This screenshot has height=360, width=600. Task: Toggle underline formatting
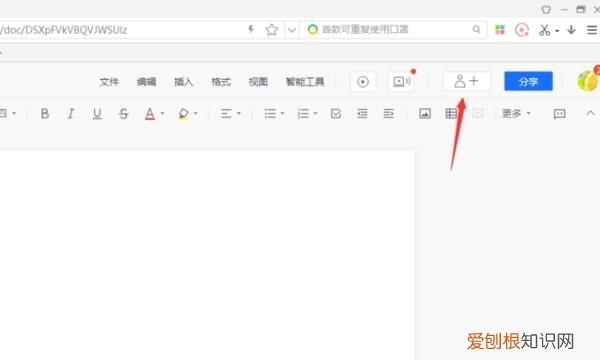pos(97,114)
